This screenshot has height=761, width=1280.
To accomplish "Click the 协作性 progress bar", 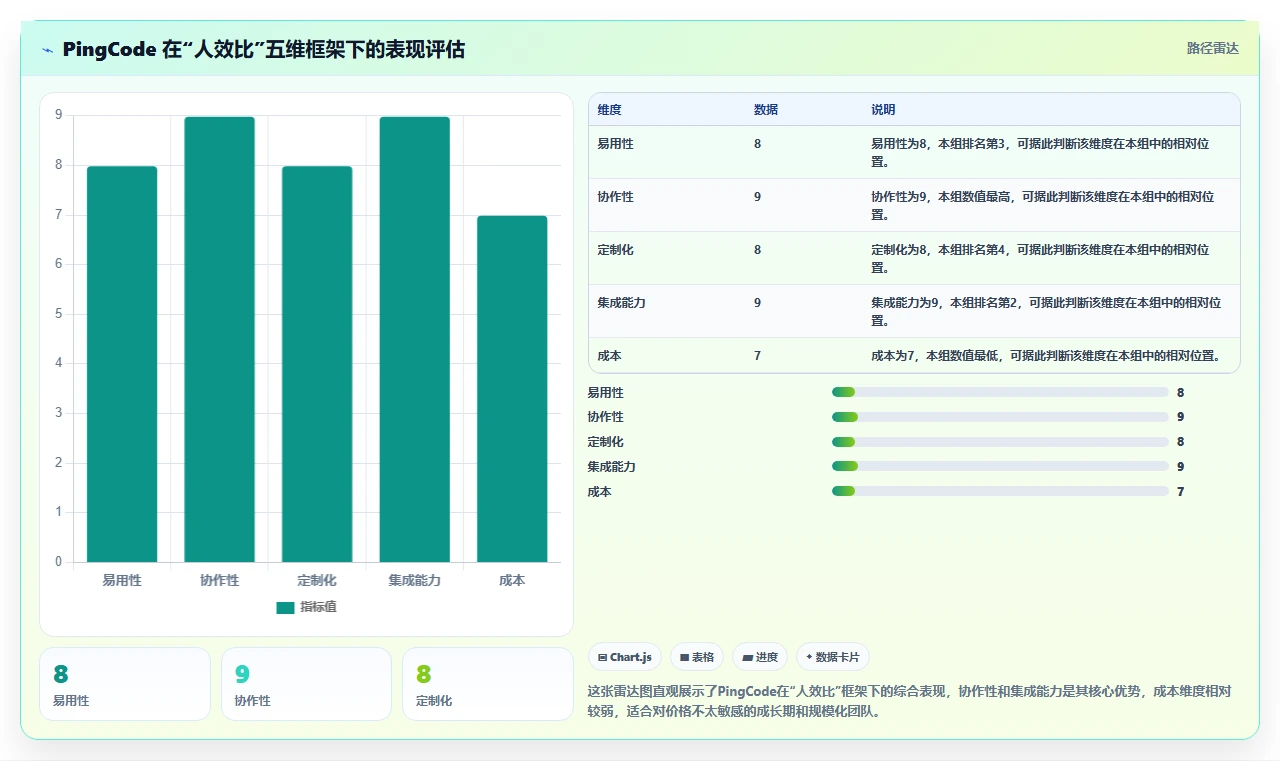I will point(1000,417).
